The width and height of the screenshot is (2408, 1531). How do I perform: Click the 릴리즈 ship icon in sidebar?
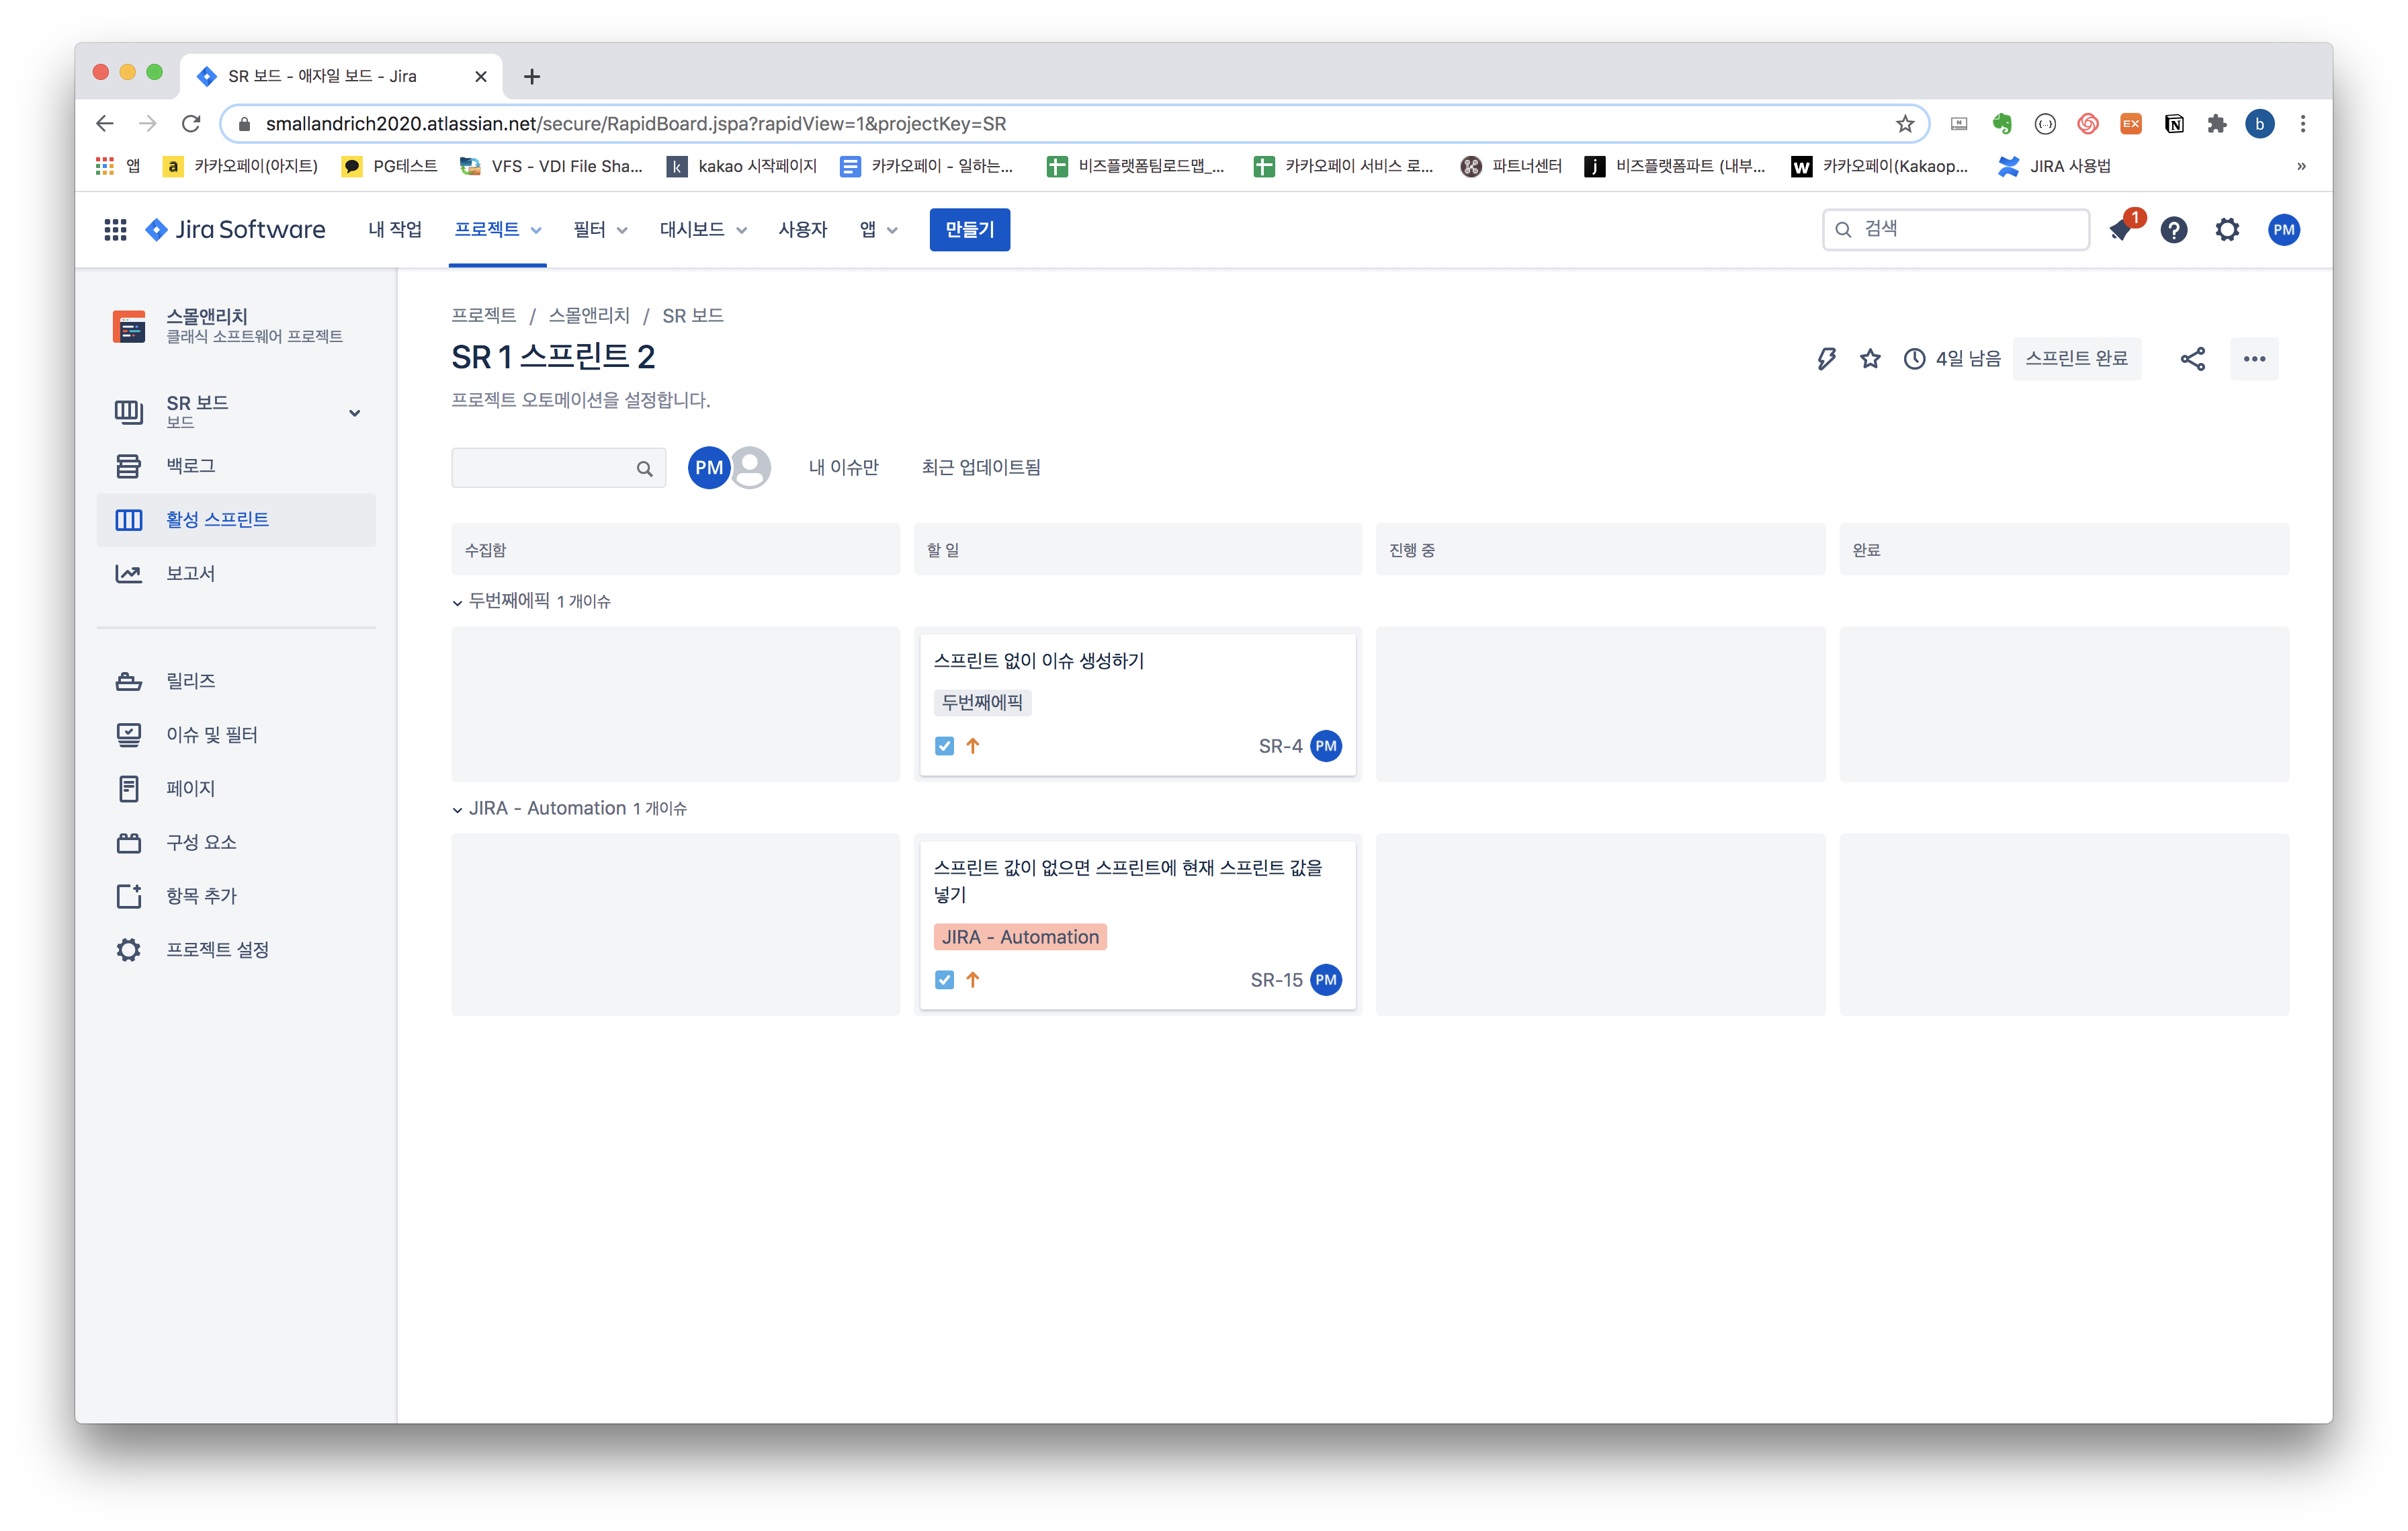pyautogui.click(x=129, y=681)
